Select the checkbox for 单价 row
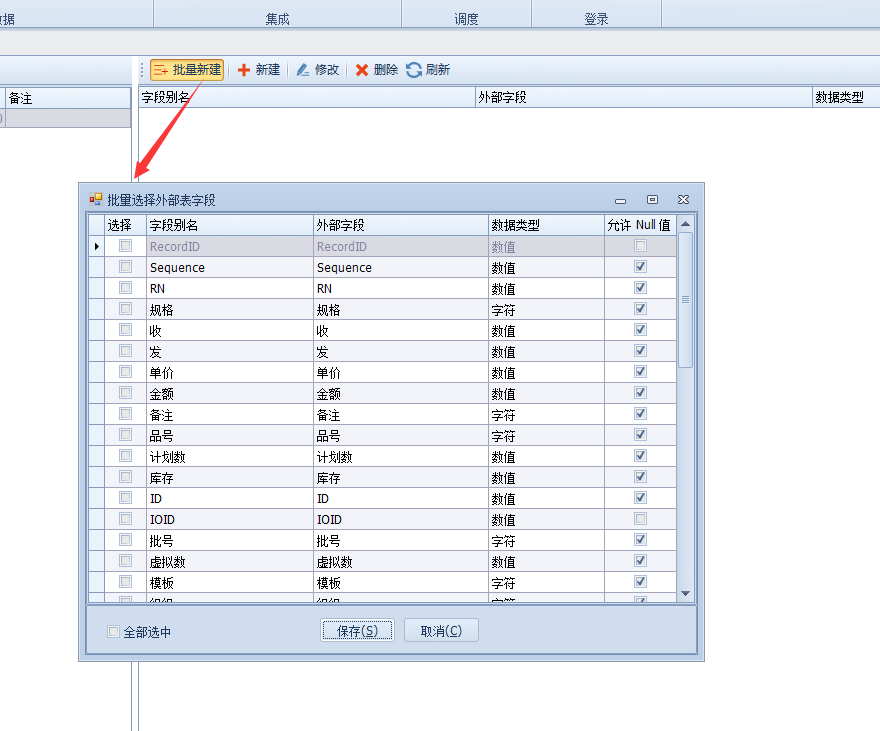 pos(126,372)
